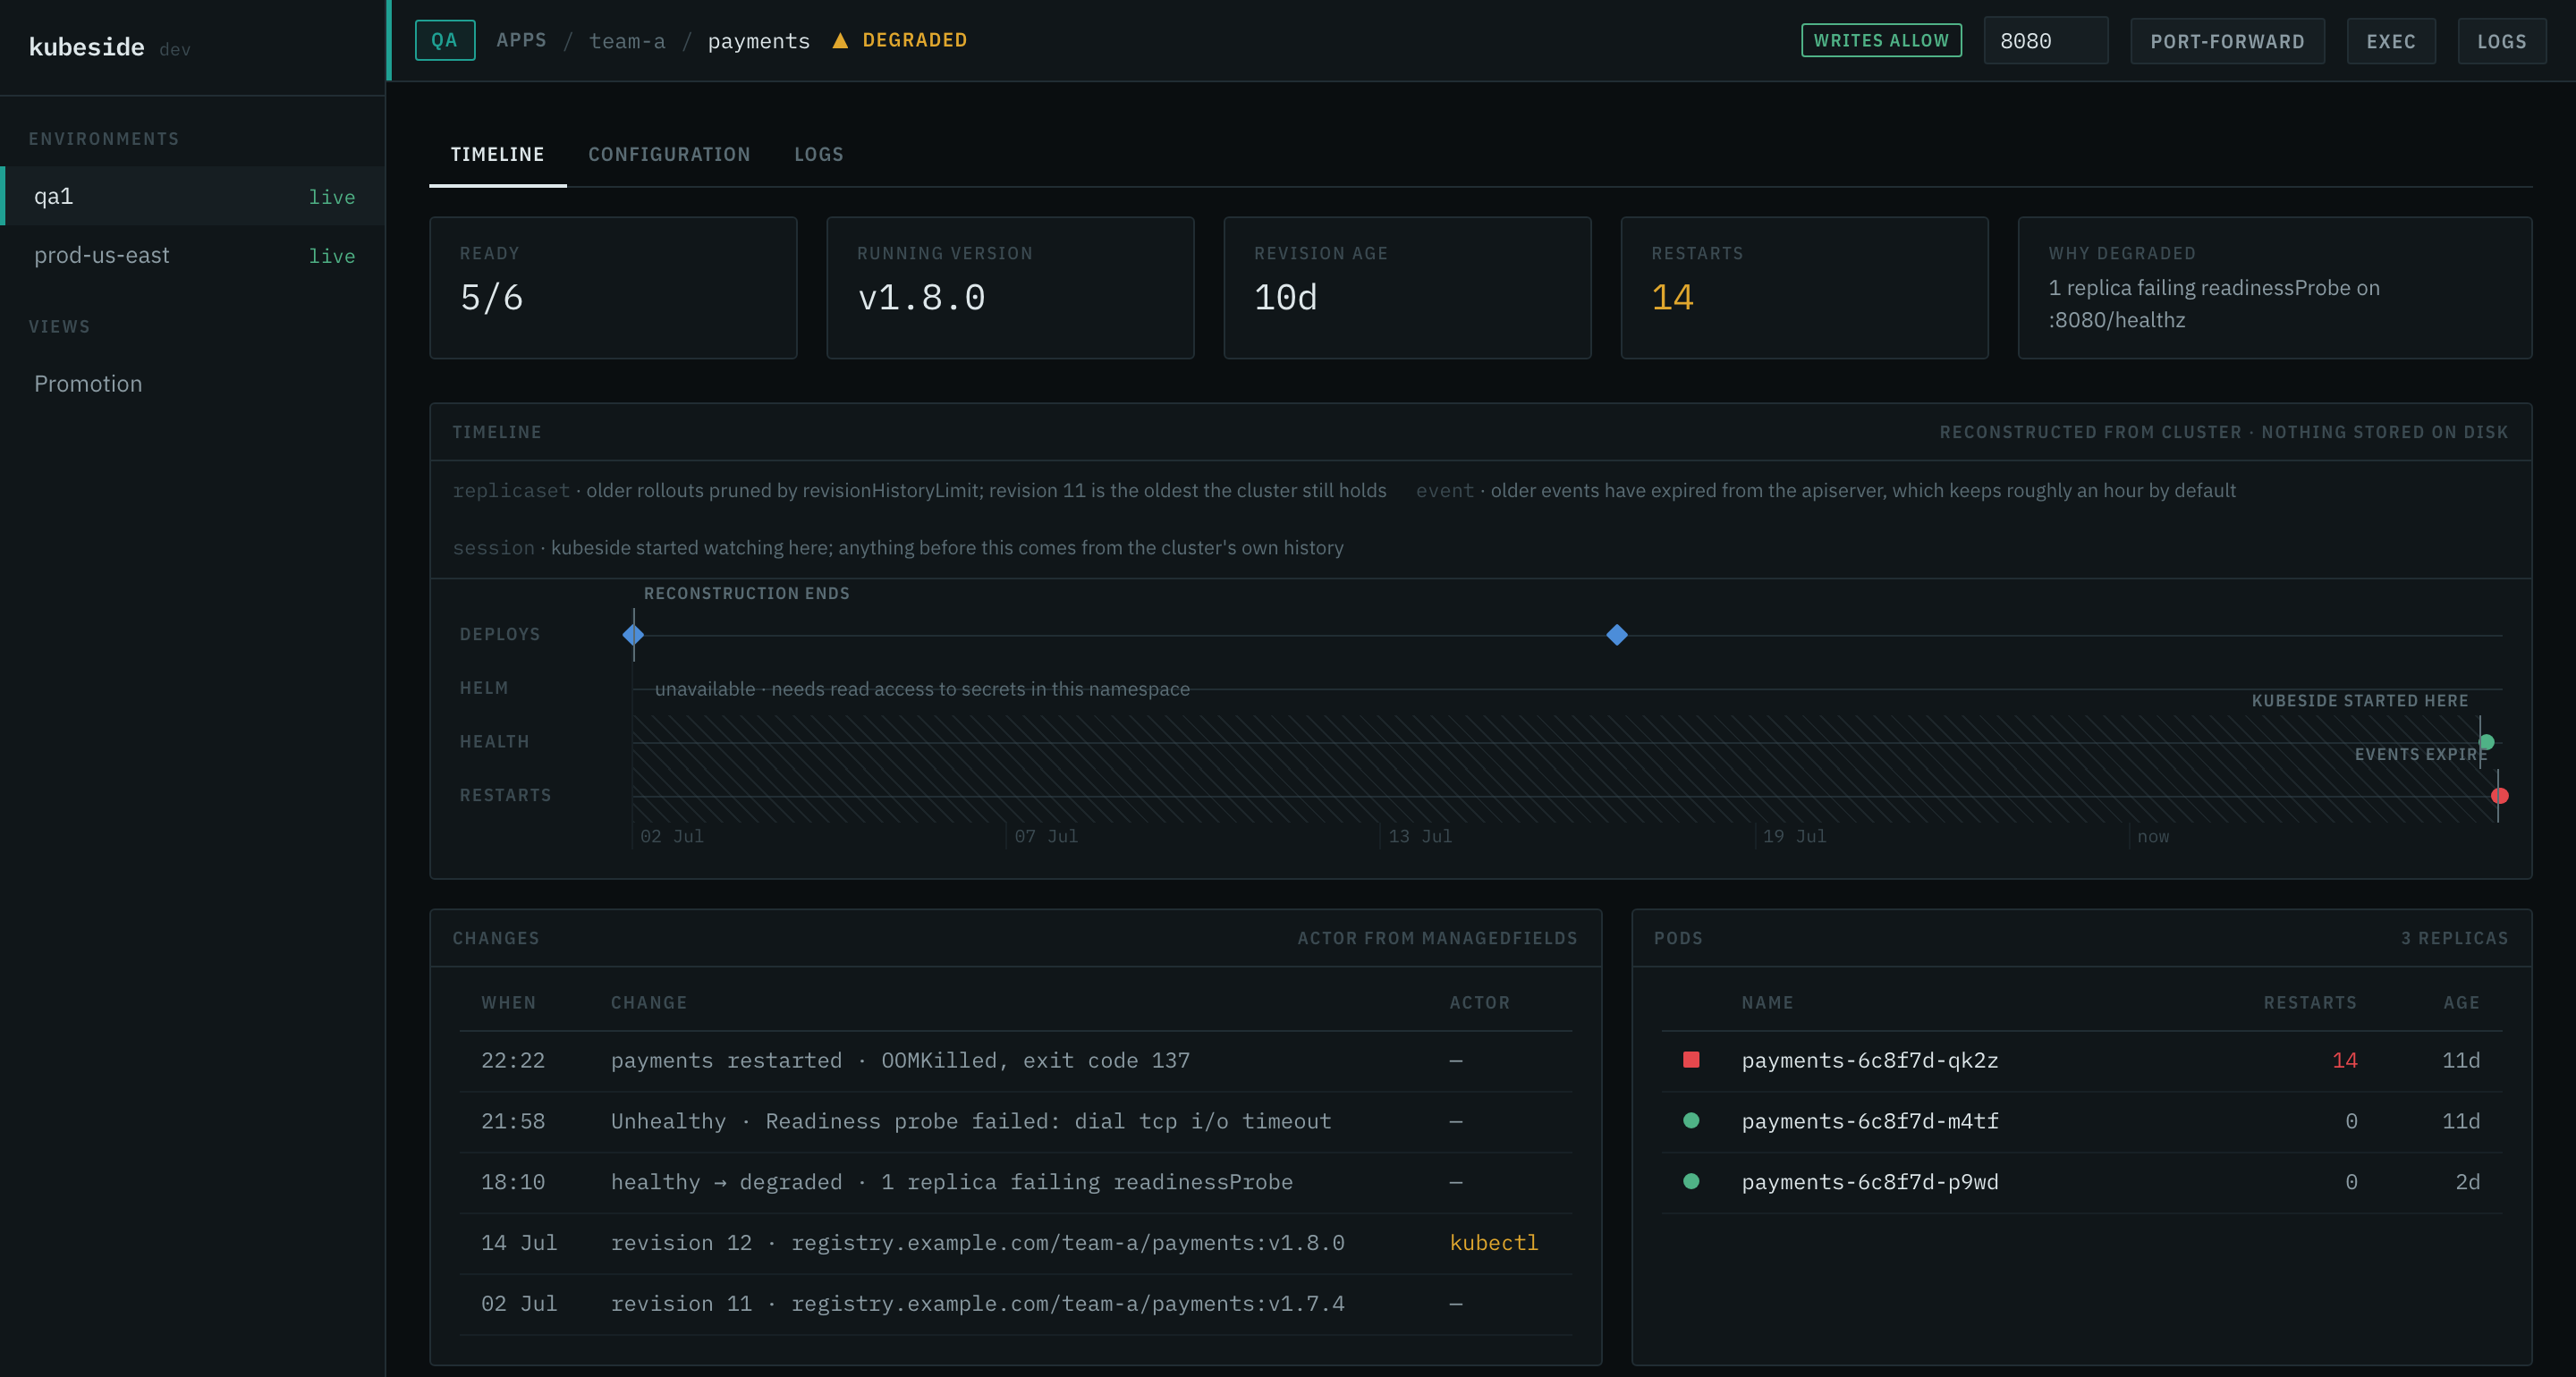2576x1377 pixels.
Task: Click the DEGRADED warning triangle icon
Action: coord(840,40)
